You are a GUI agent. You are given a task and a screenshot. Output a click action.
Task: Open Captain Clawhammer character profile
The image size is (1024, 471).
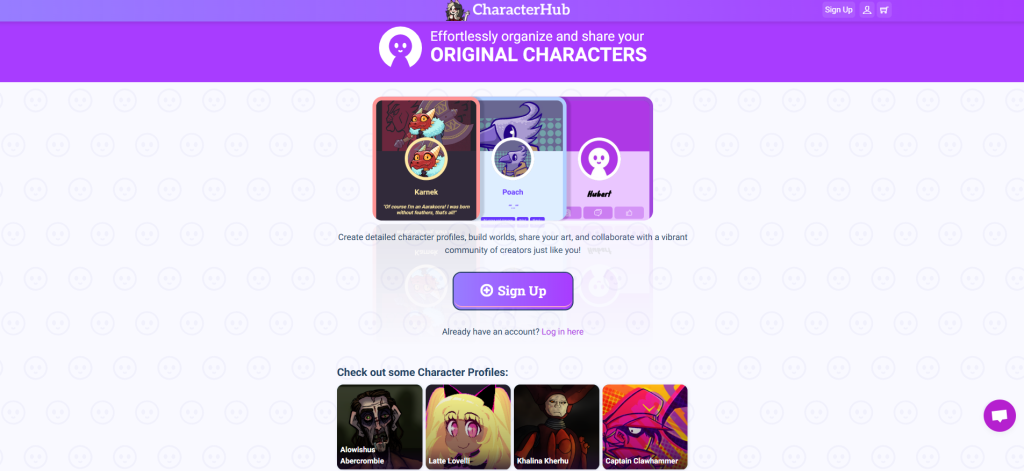(x=645, y=427)
